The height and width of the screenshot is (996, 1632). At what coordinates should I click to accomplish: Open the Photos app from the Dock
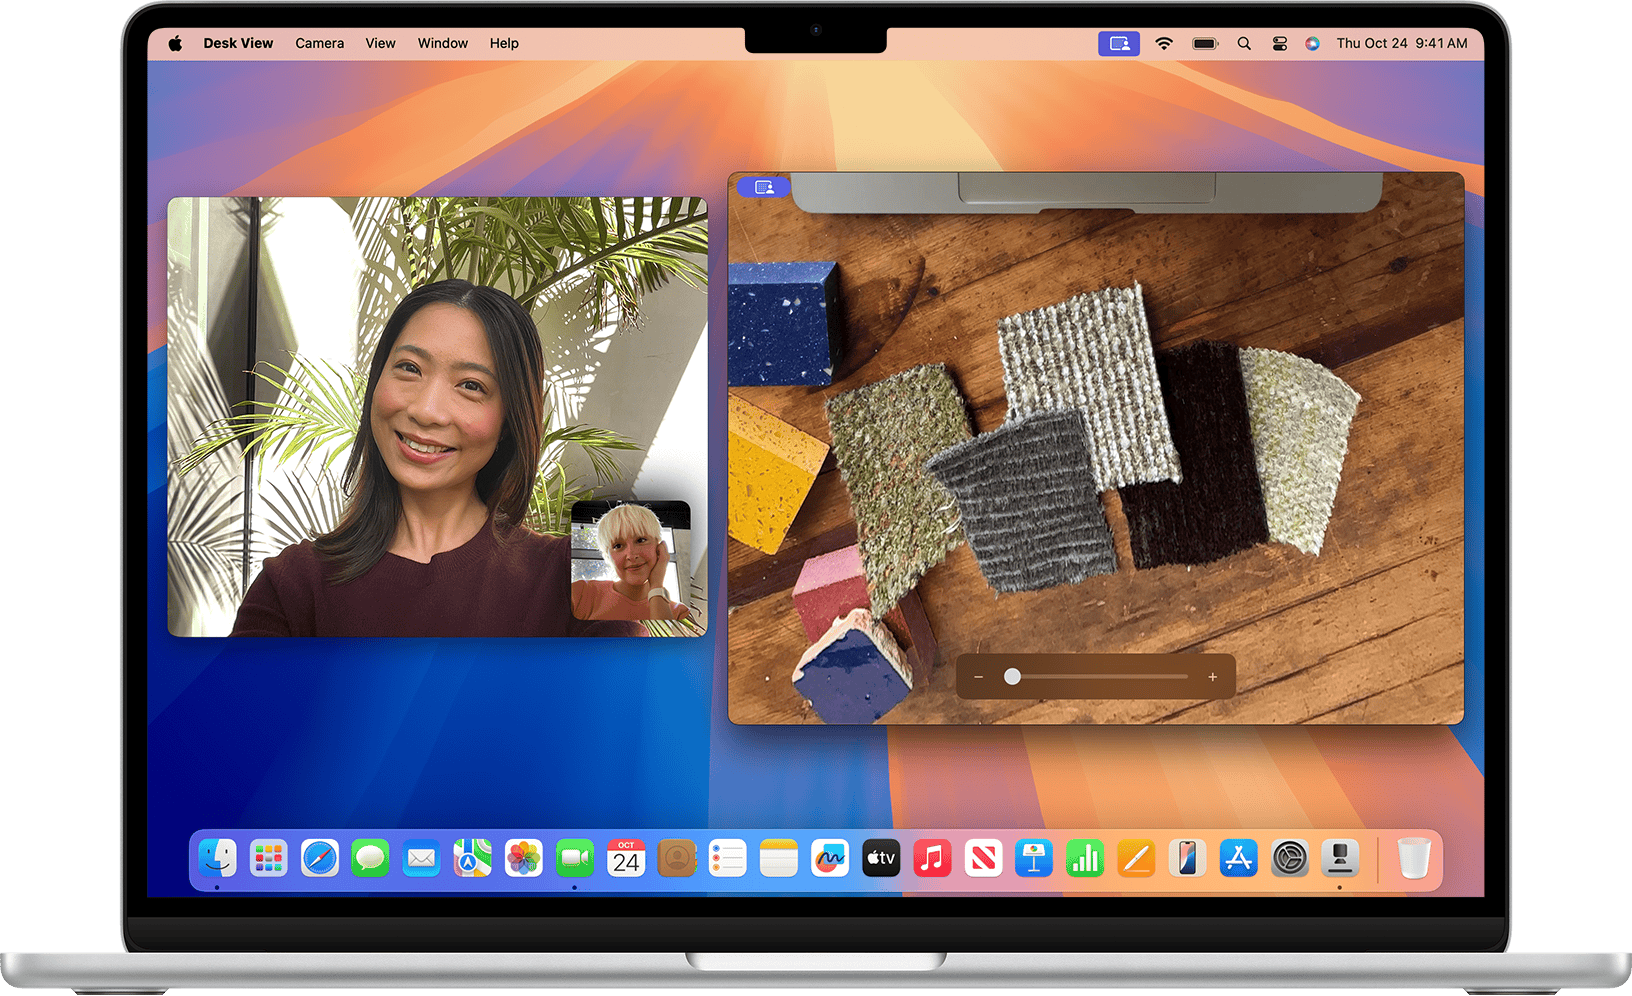[x=523, y=858]
